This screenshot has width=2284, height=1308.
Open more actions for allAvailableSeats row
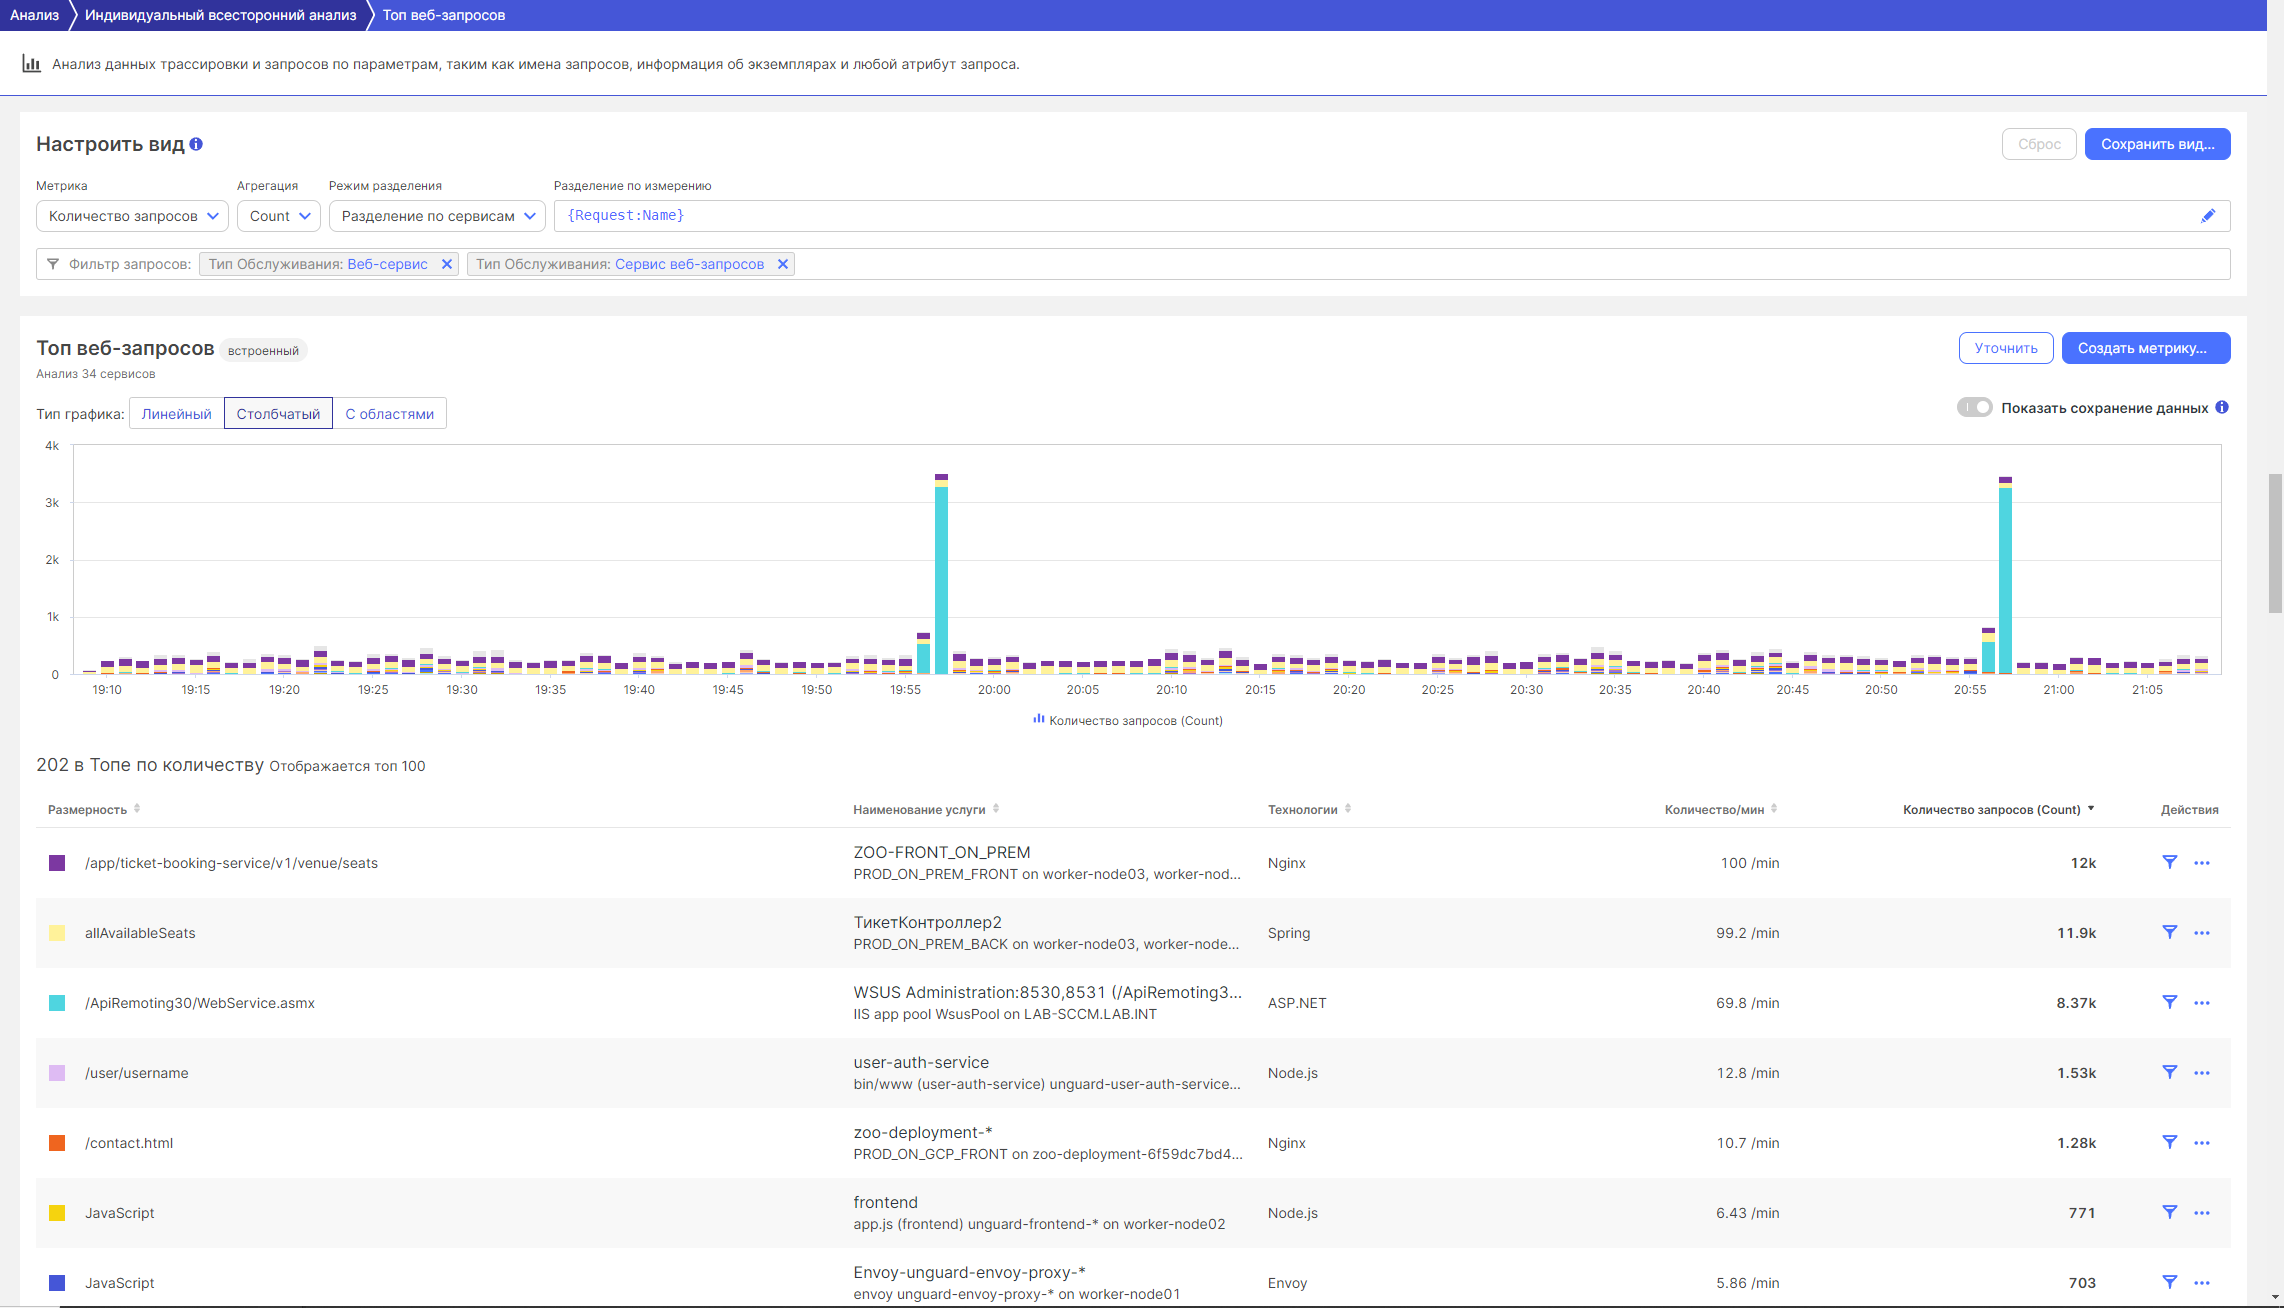point(2202,933)
